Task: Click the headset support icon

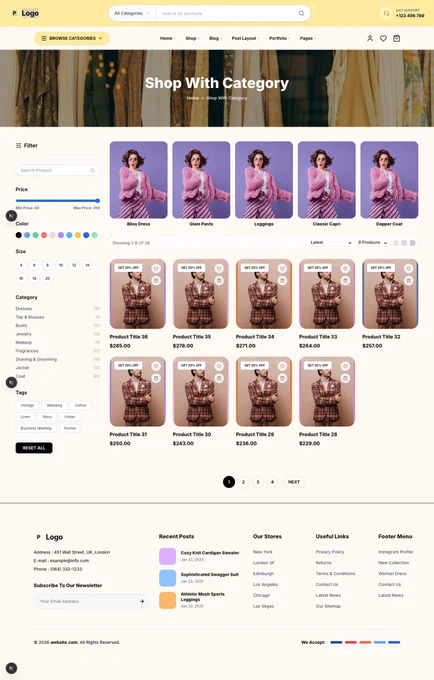Action: (386, 13)
